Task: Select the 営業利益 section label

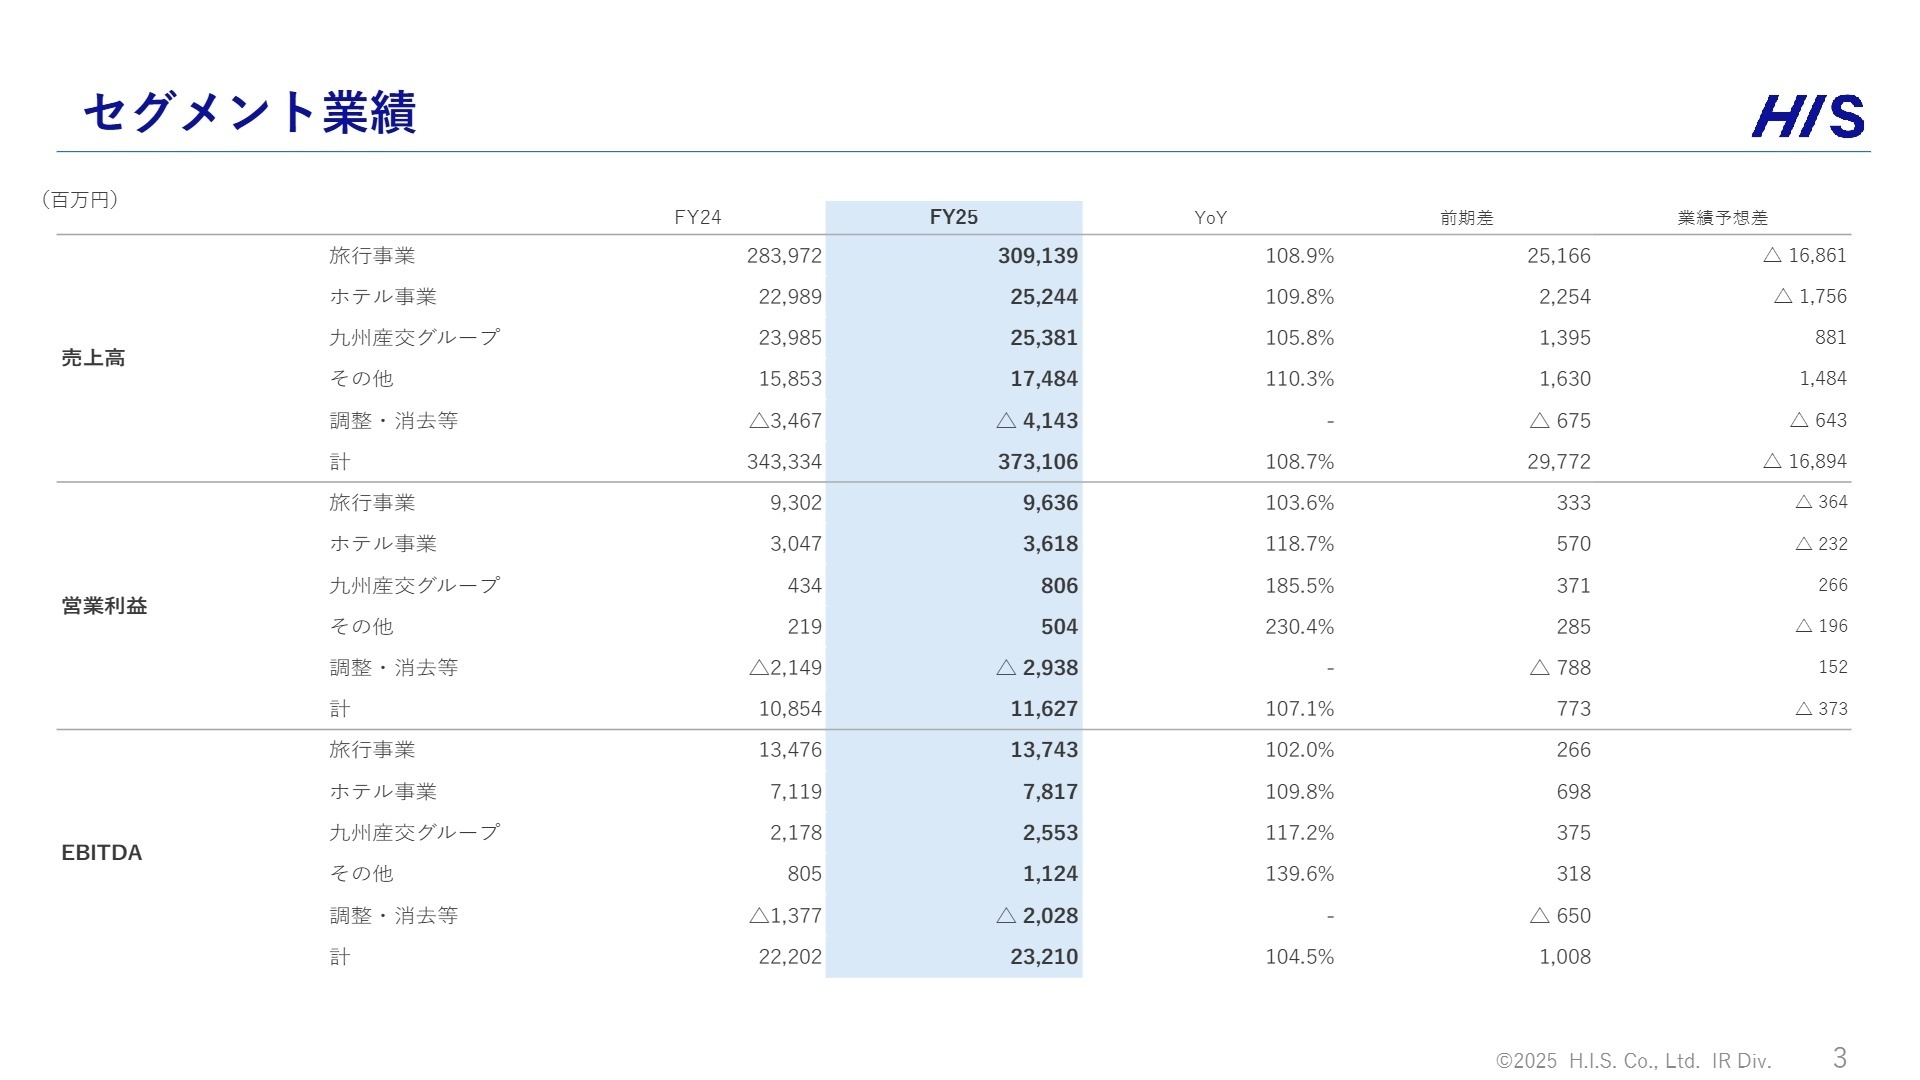Action: pos(104,606)
